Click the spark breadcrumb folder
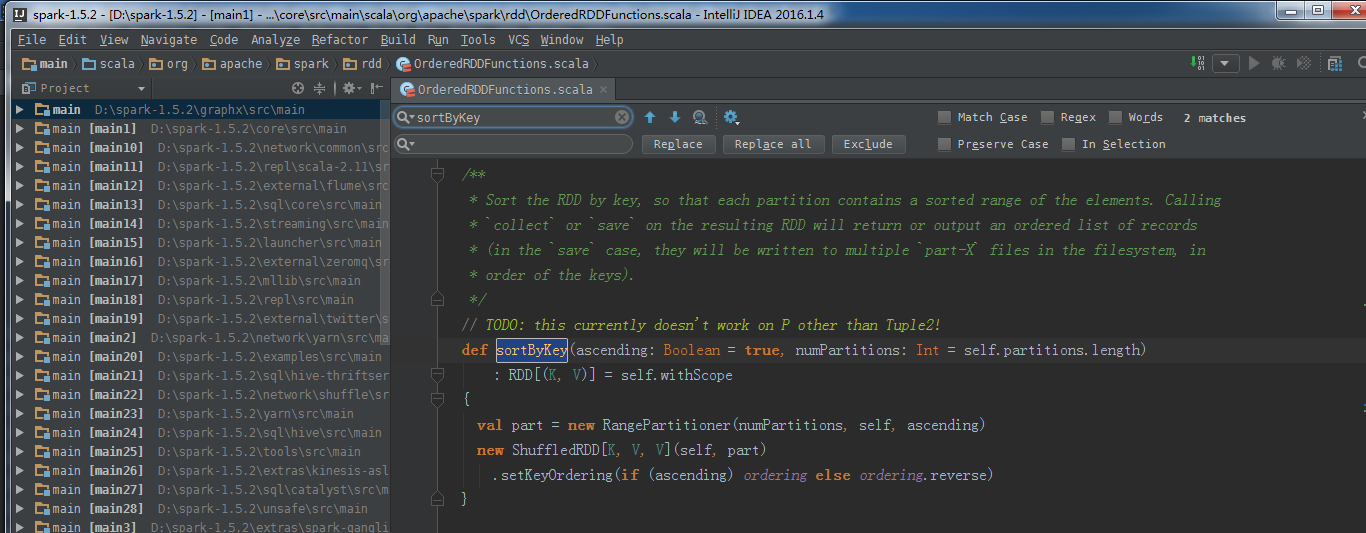The image size is (1366, 533). pos(302,64)
